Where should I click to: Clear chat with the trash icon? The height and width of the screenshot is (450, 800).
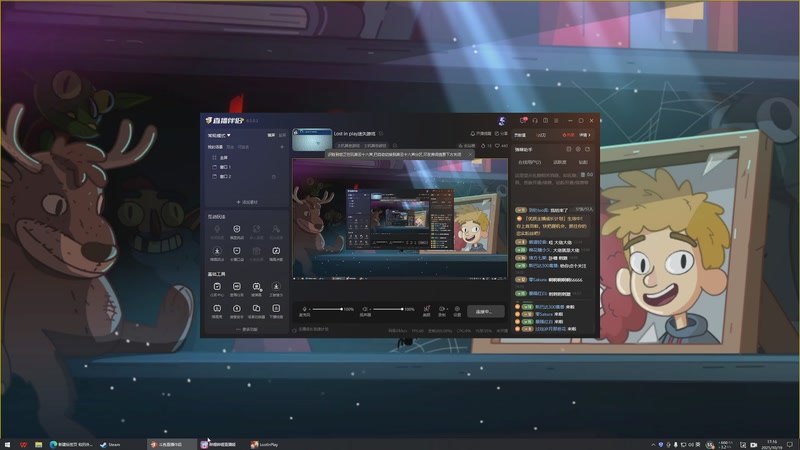(x=583, y=174)
